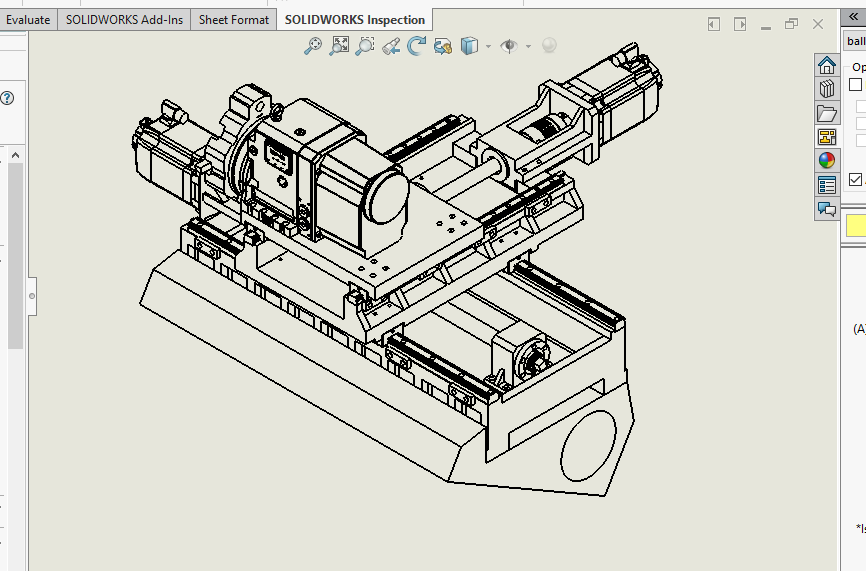866x571 pixels.
Task: Minimize the drawing document window
Action: [x=765, y=28]
